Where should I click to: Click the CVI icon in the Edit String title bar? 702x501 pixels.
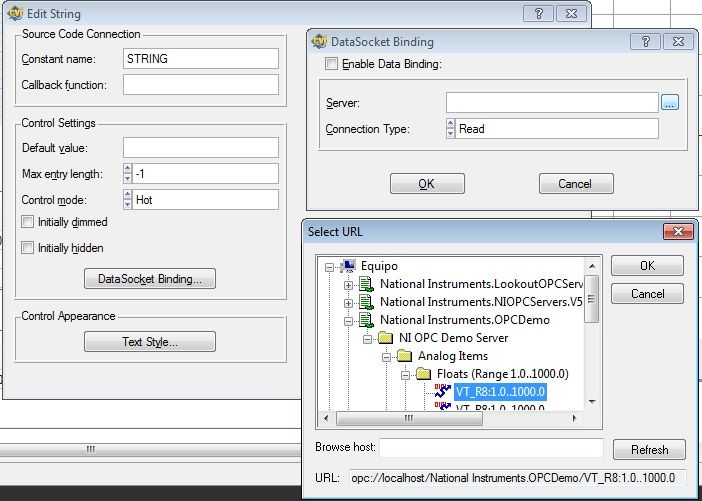pos(15,13)
